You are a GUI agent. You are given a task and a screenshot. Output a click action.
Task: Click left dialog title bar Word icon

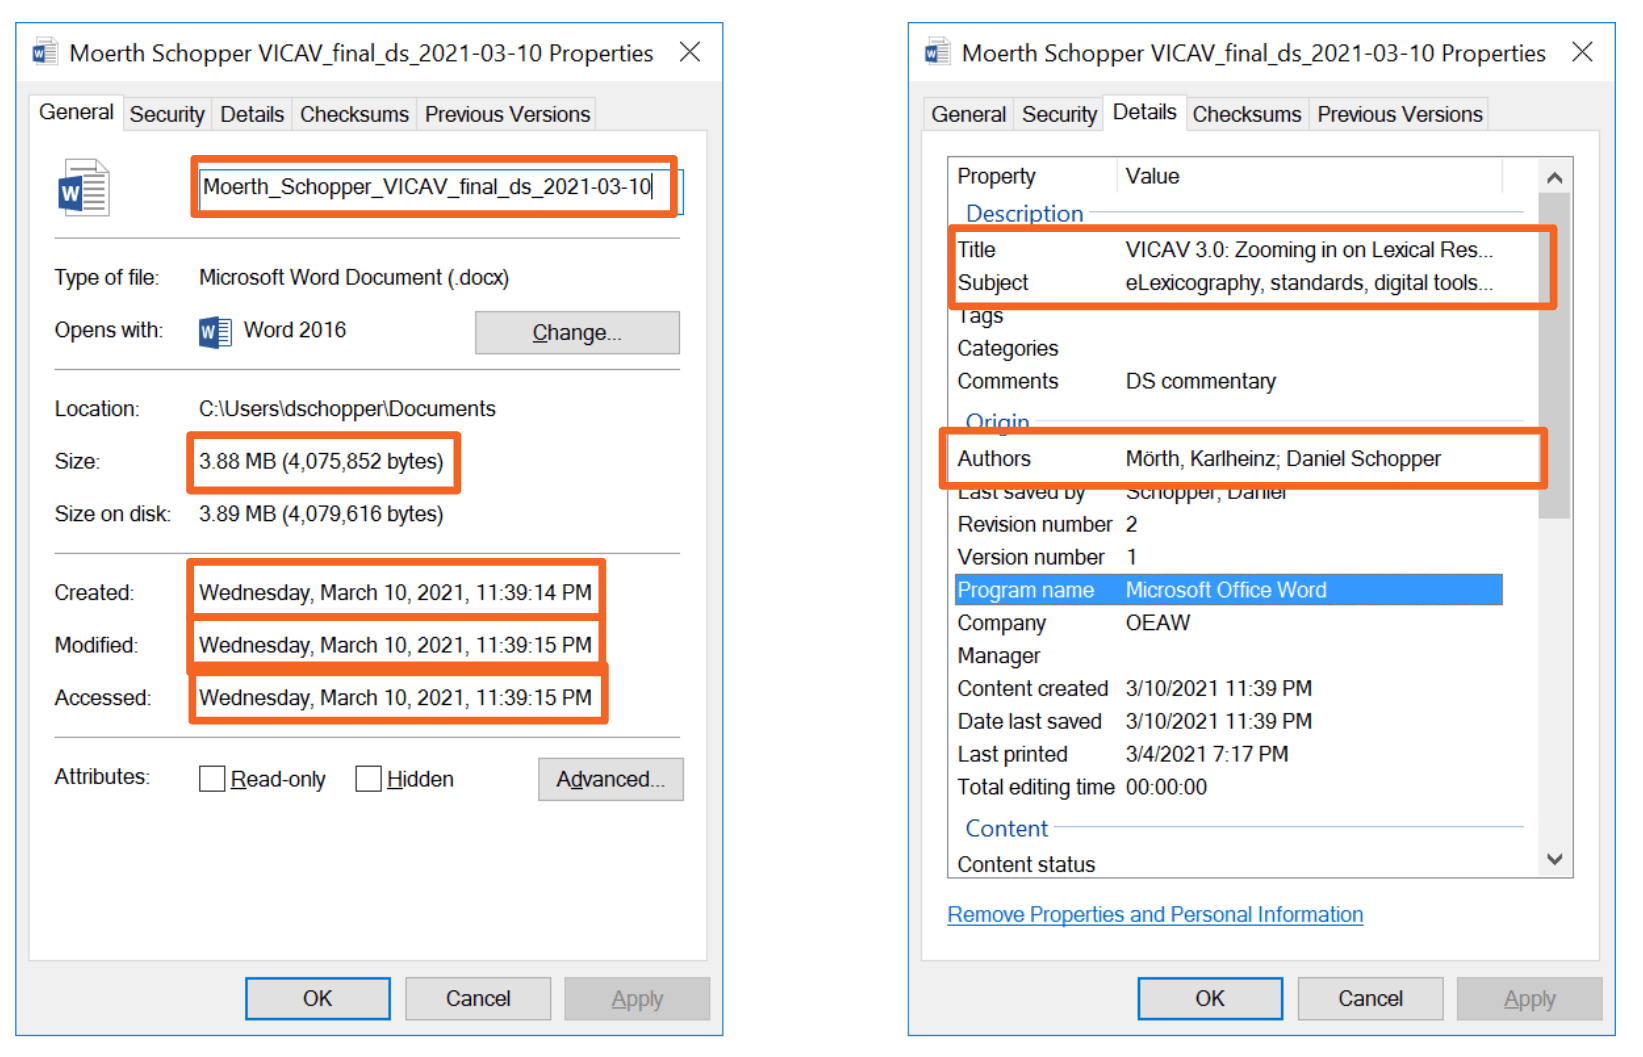tap(45, 52)
